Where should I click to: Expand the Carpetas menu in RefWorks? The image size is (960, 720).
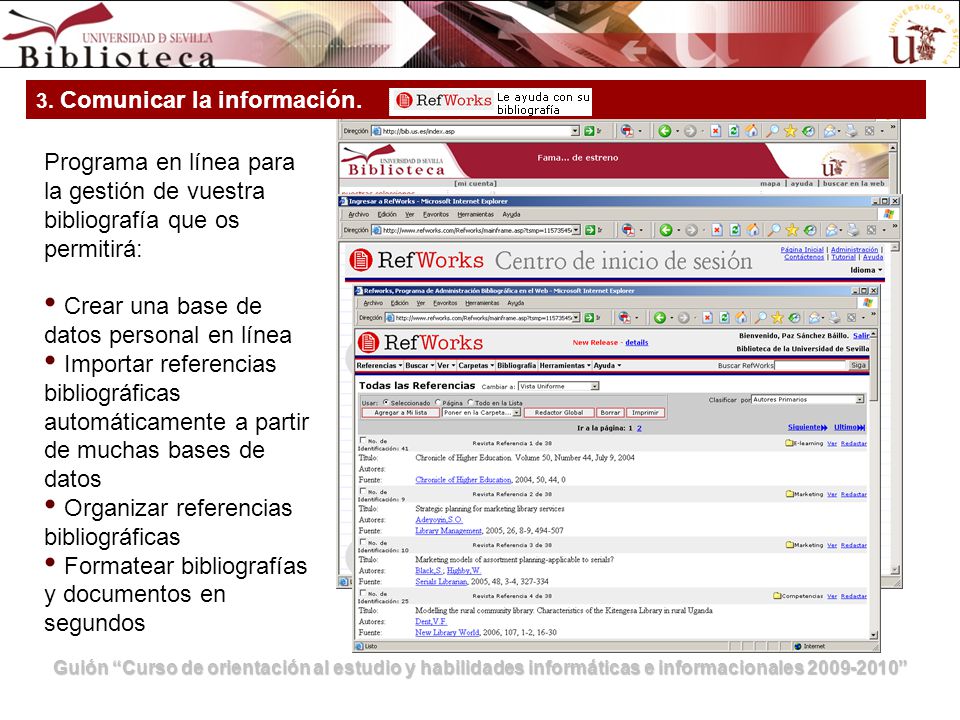[476, 366]
